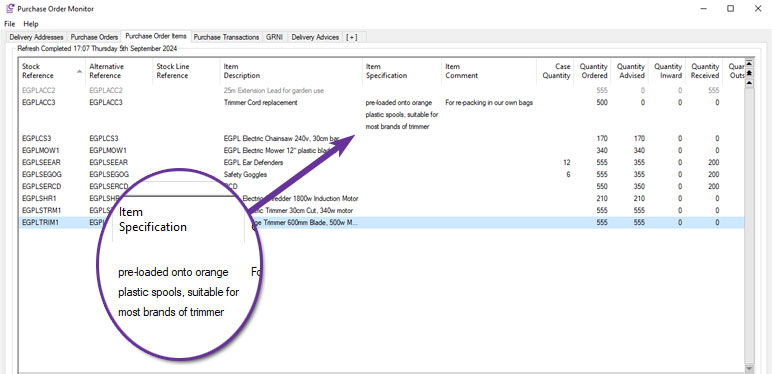Viewport: 772px width, 374px height.
Task: Click the Item Specification column header
Action: 402,71
